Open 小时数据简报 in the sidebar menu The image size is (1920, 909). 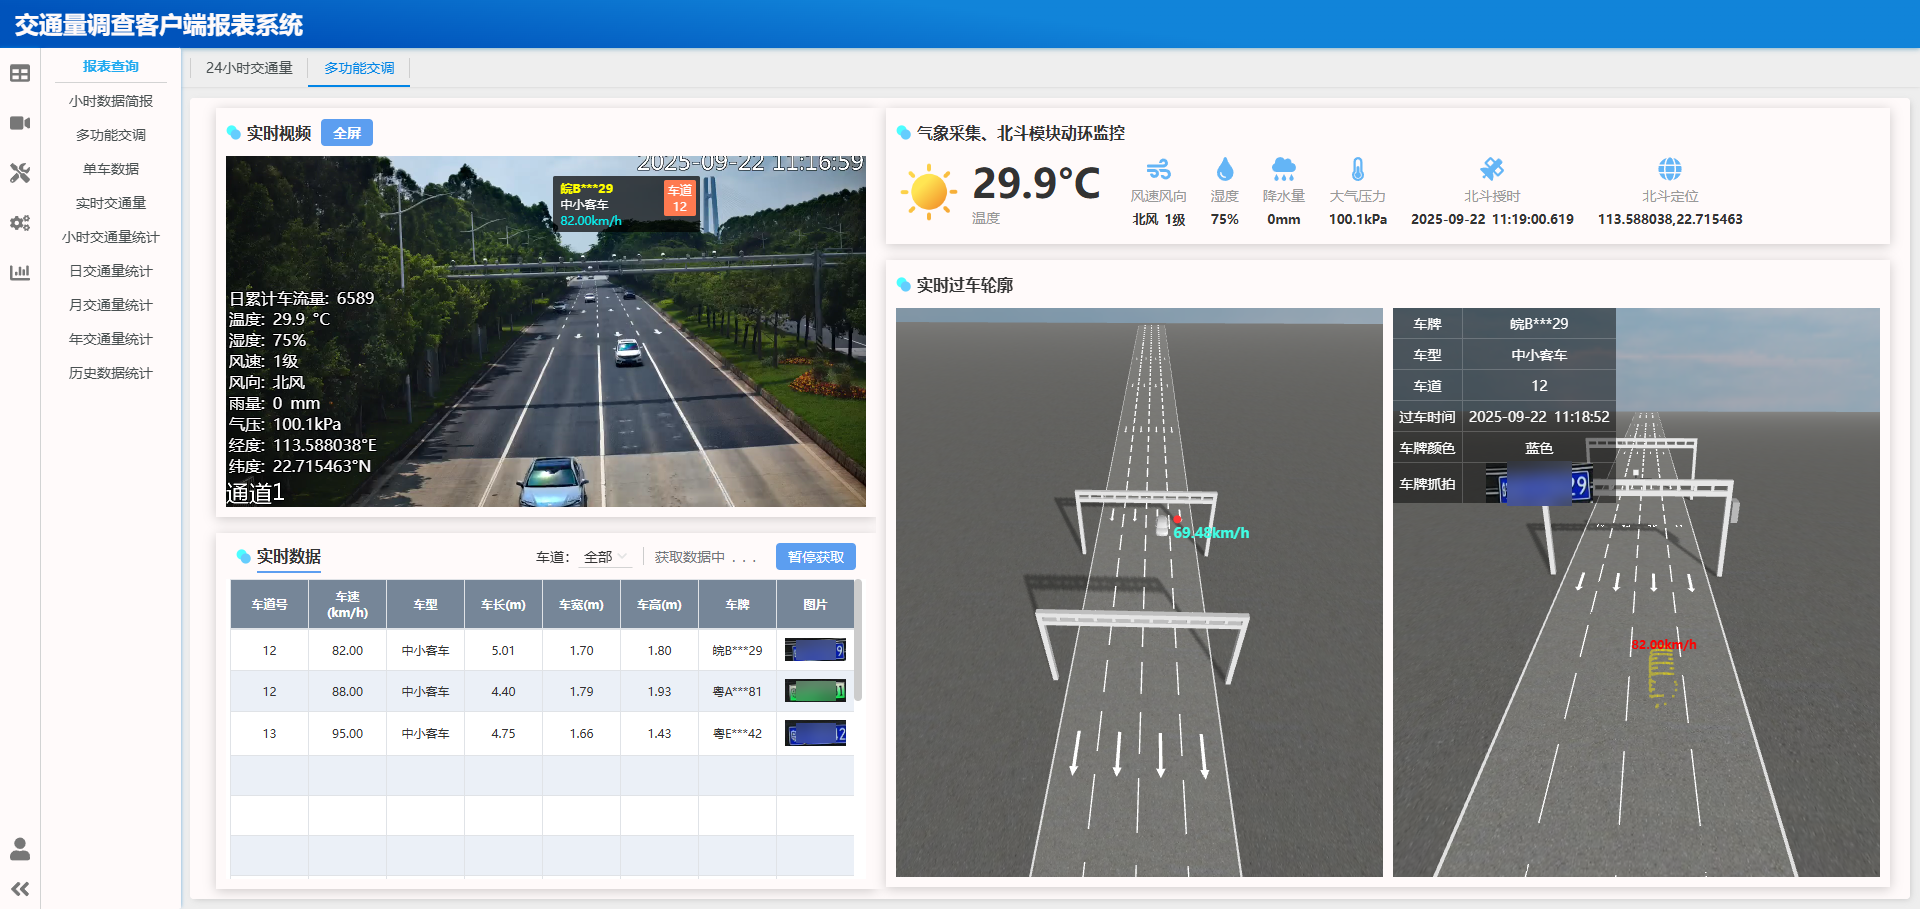111,101
